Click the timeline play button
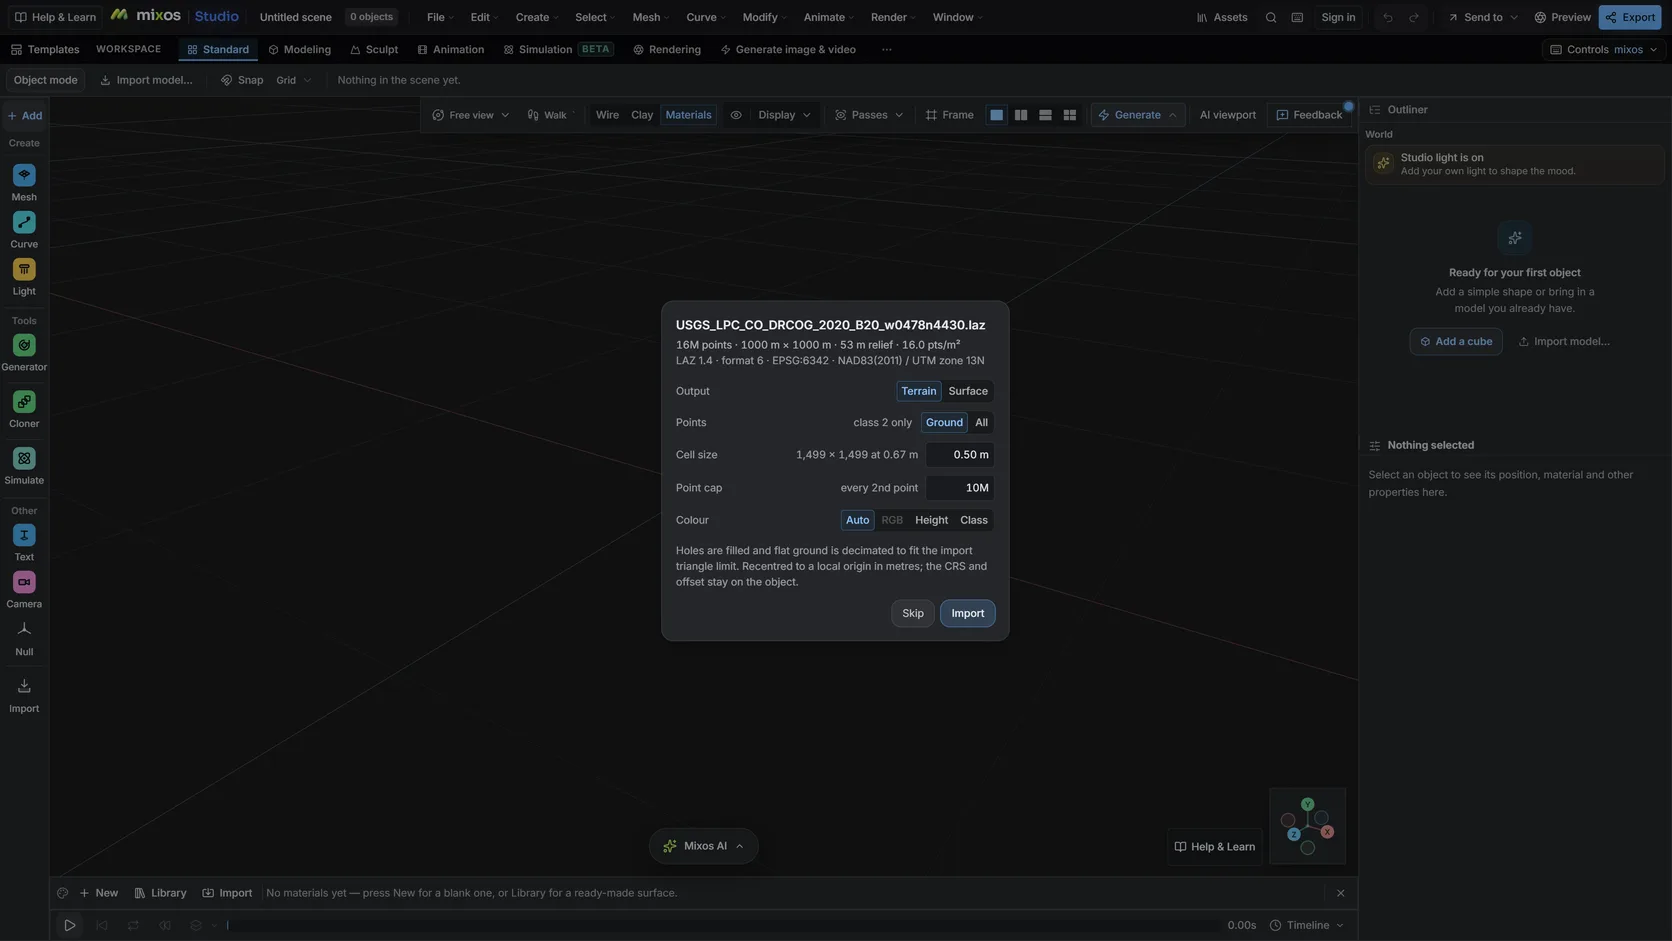This screenshot has height=941, width=1672. click(x=70, y=925)
